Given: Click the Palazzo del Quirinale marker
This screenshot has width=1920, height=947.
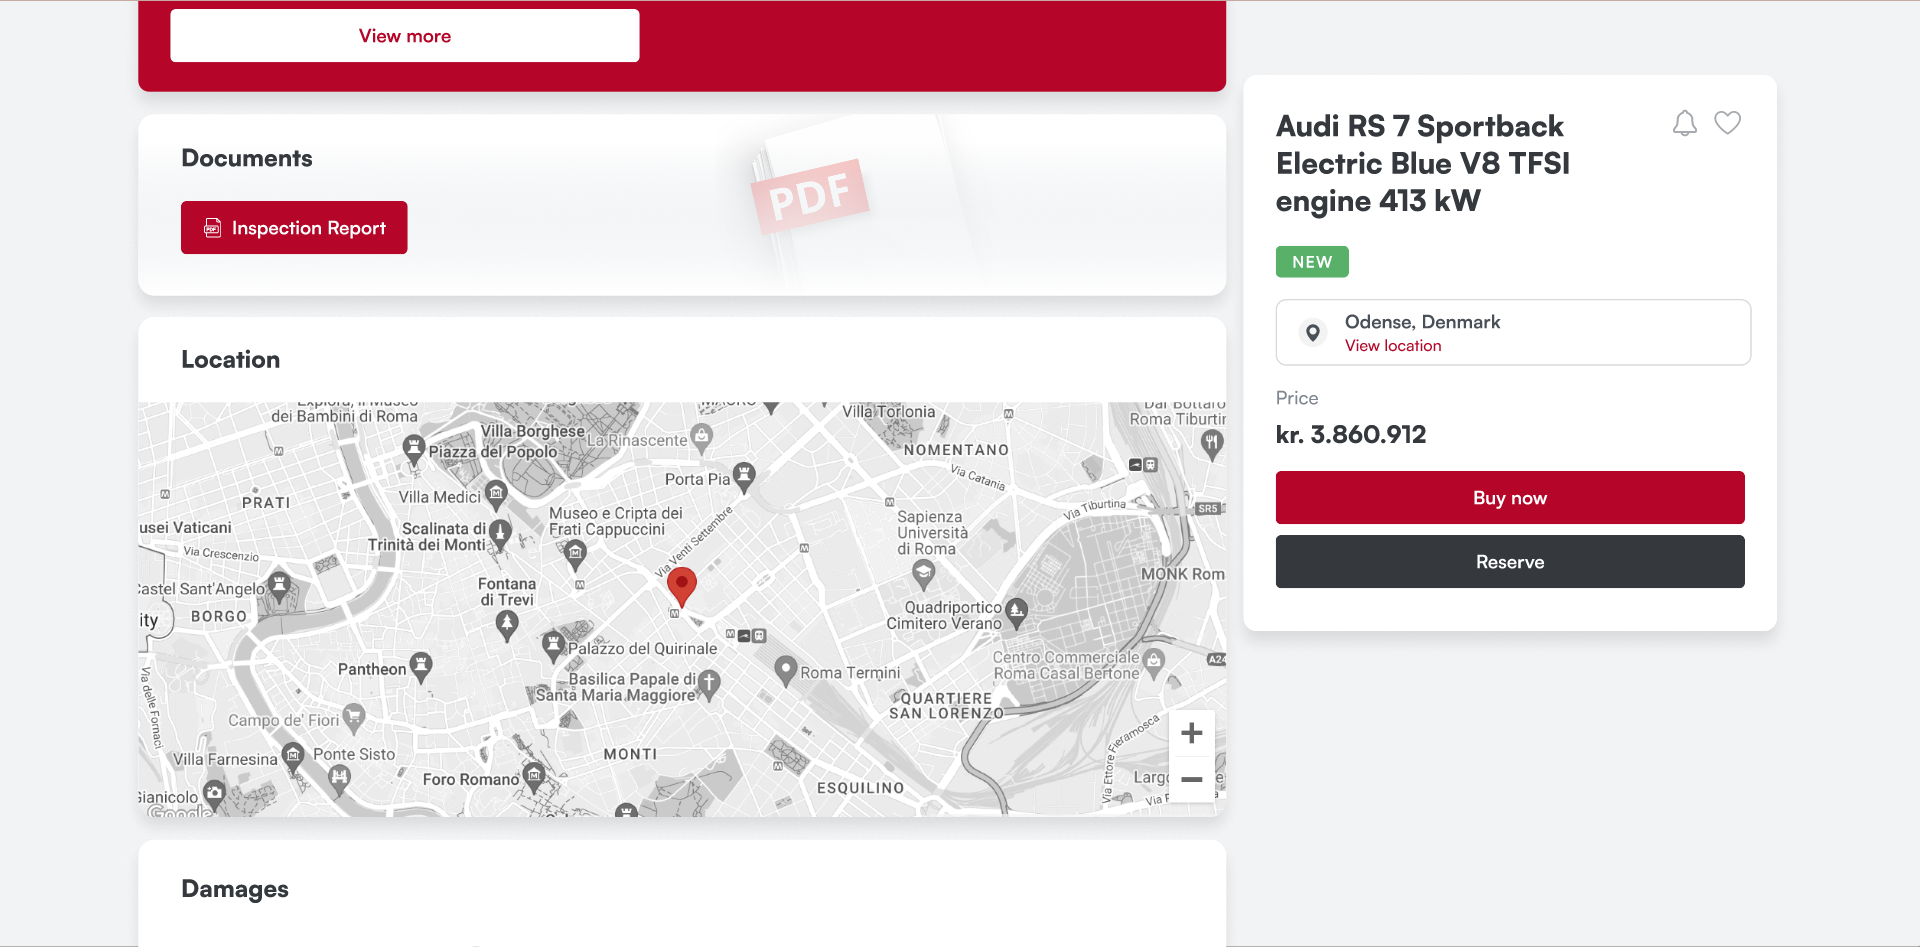Looking at the screenshot, I should point(554,646).
